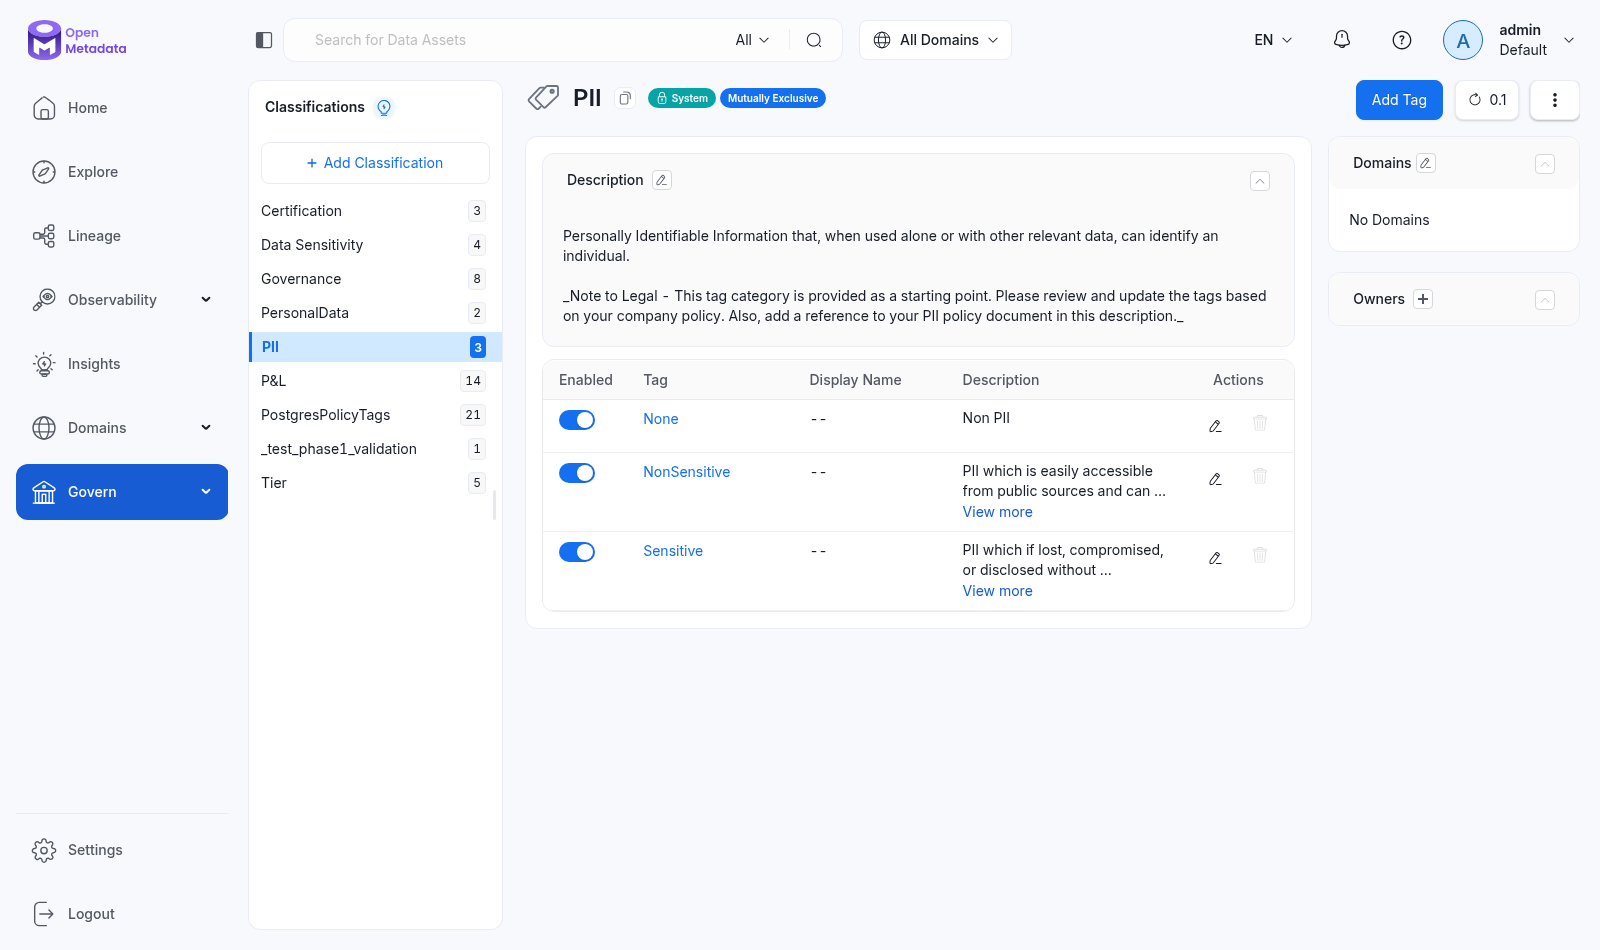Expand the EN language dropdown
Screen dimensions: 1600x950
[x=1273, y=40]
